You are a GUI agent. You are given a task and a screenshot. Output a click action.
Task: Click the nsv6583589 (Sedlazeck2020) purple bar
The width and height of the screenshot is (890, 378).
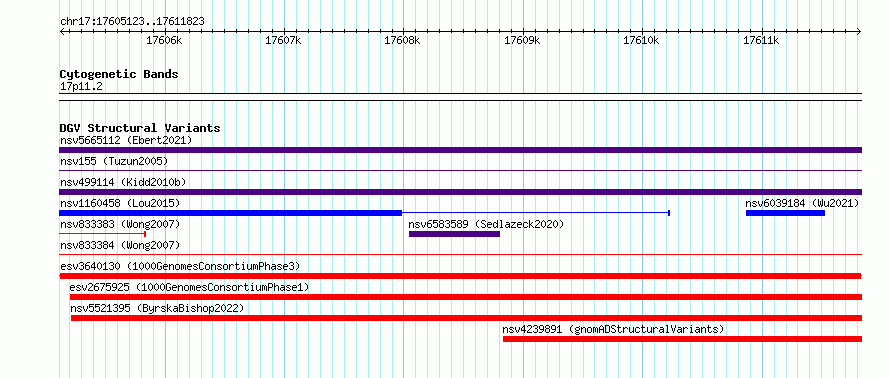454,234
